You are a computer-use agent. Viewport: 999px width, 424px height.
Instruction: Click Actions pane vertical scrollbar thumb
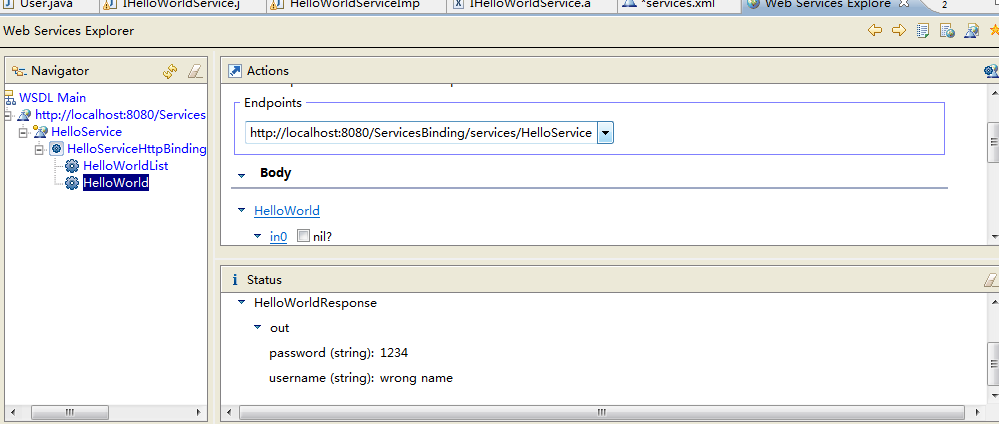point(993,143)
